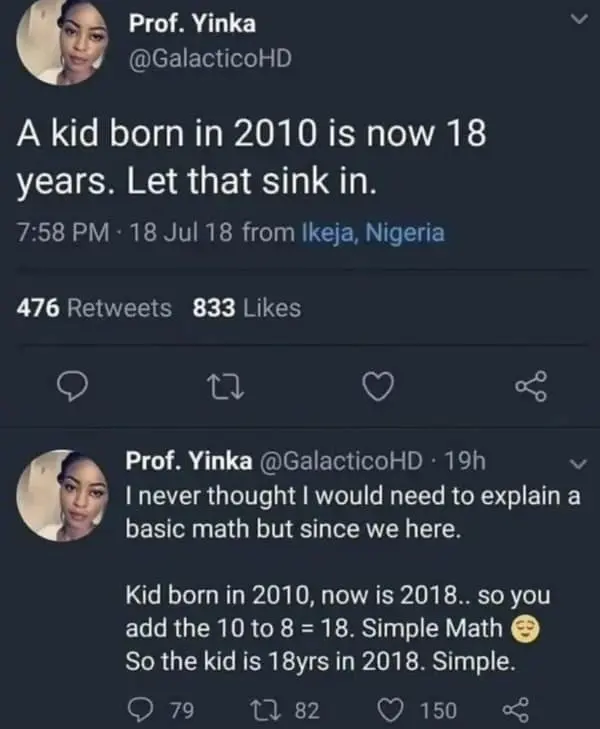Click the Prof. Yinka name in the reply

(187, 462)
